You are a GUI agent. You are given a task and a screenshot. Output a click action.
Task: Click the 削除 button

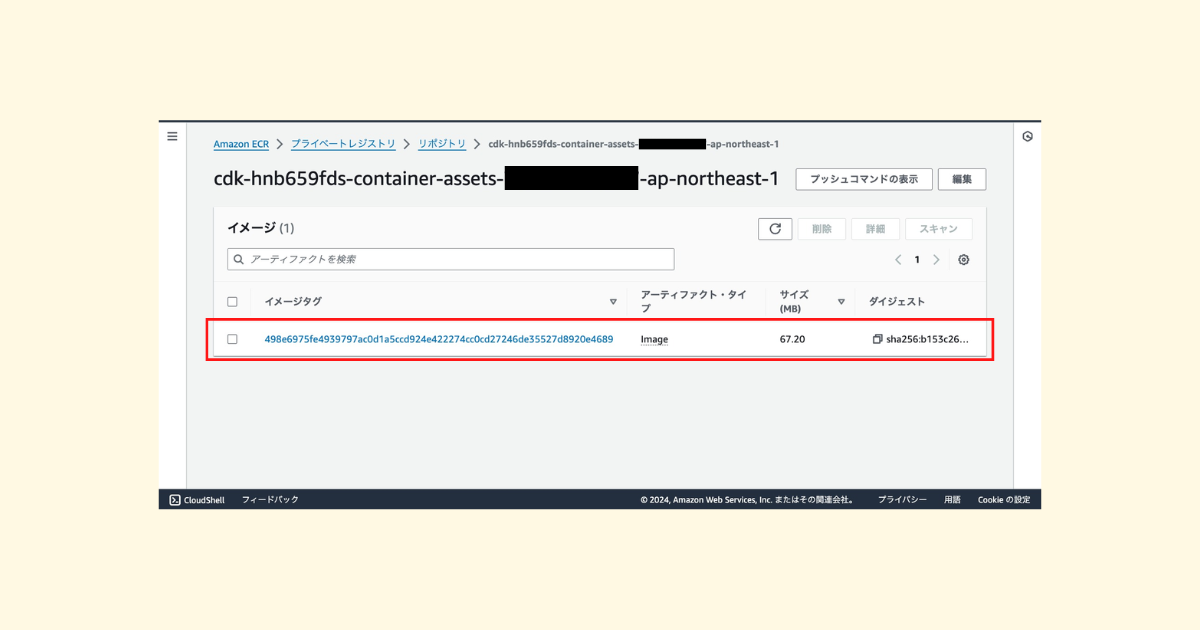point(822,229)
